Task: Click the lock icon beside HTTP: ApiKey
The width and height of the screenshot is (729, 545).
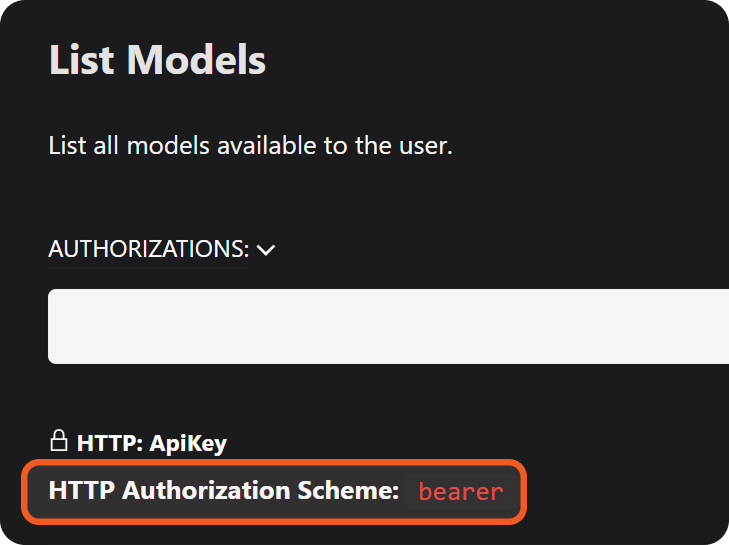Action: click(58, 442)
